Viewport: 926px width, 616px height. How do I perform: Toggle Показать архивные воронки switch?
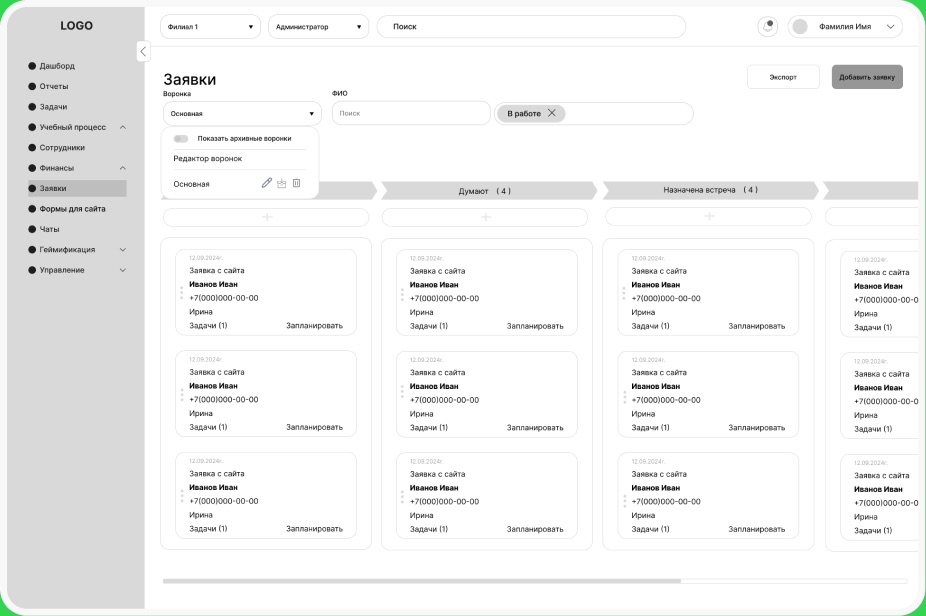click(181, 139)
